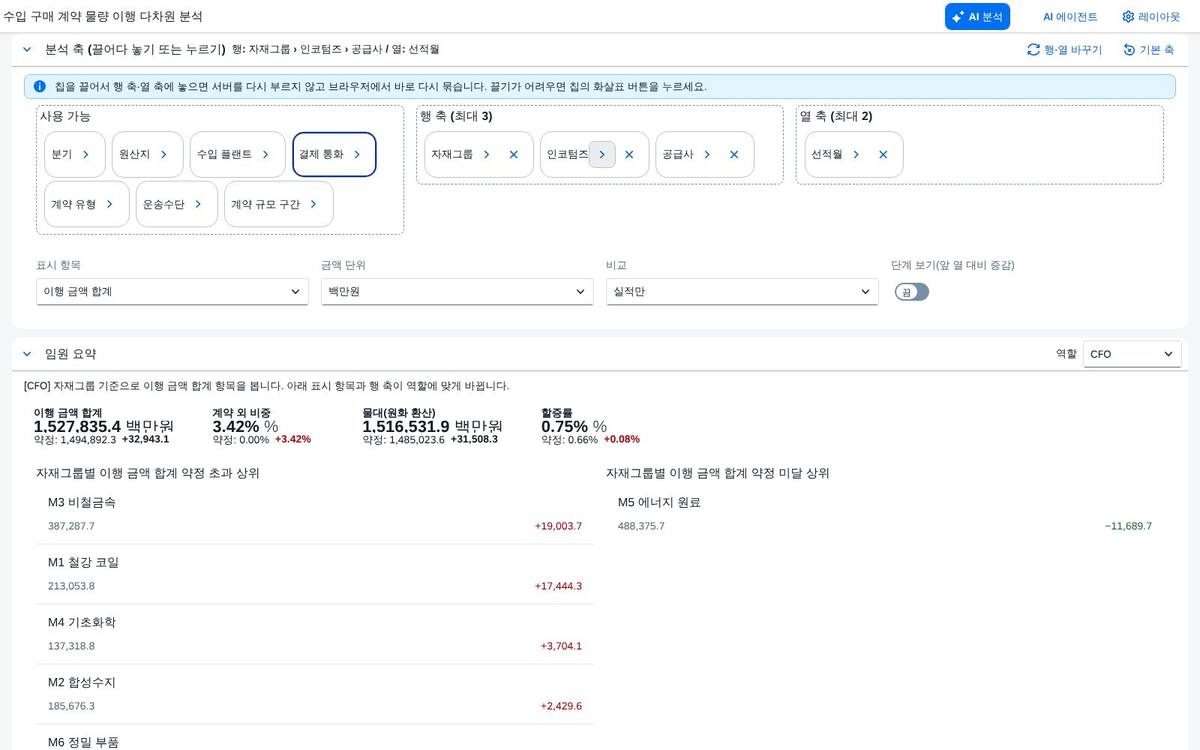Open the 금액 단위 dropdown

457,292
